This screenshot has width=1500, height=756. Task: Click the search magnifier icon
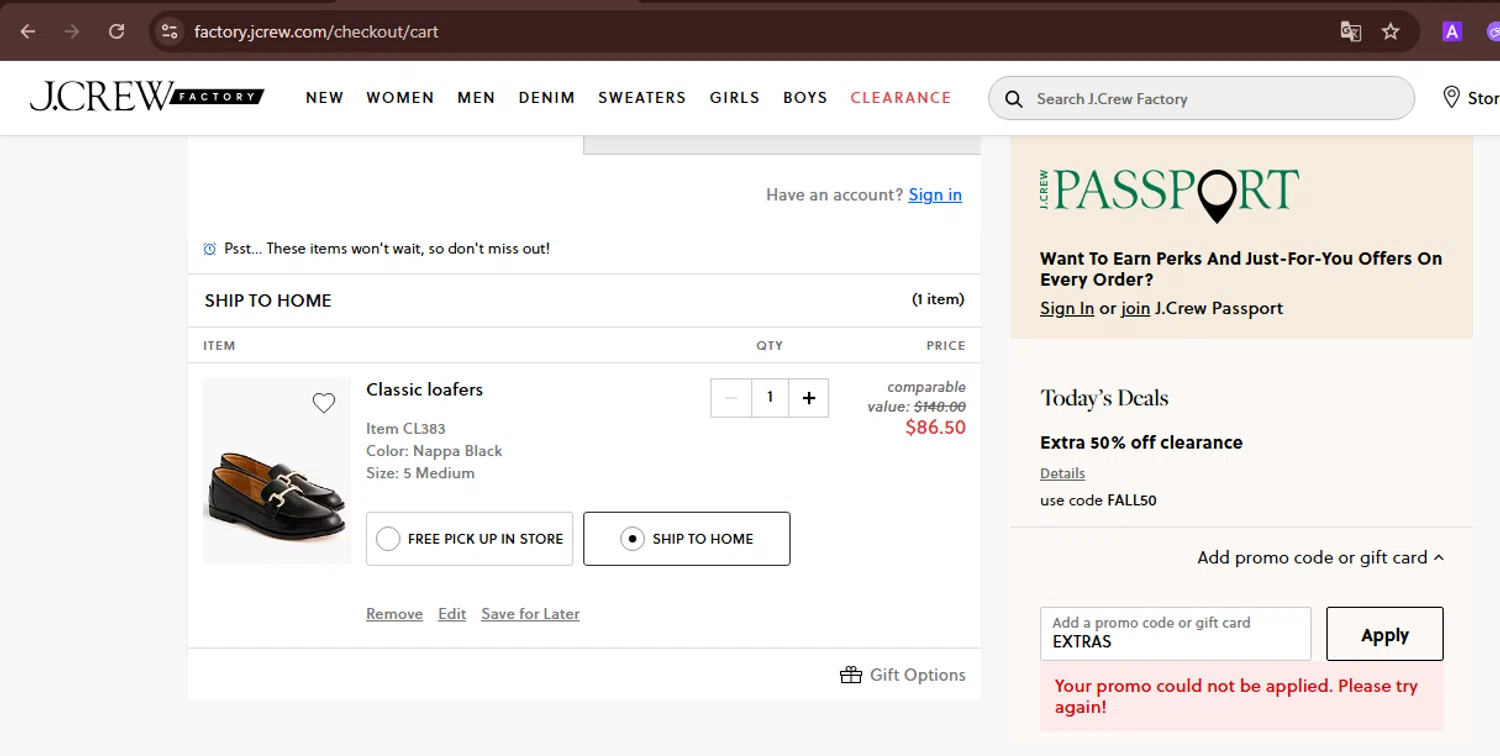coord(1013,99)
